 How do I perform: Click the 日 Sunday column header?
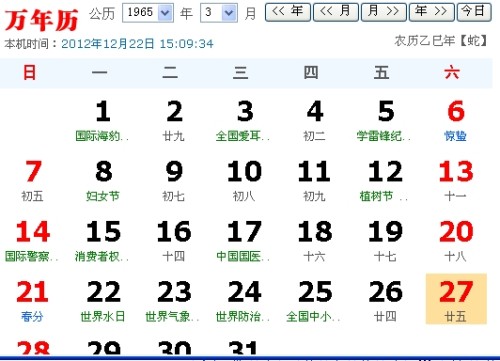[x=29, y=73]
